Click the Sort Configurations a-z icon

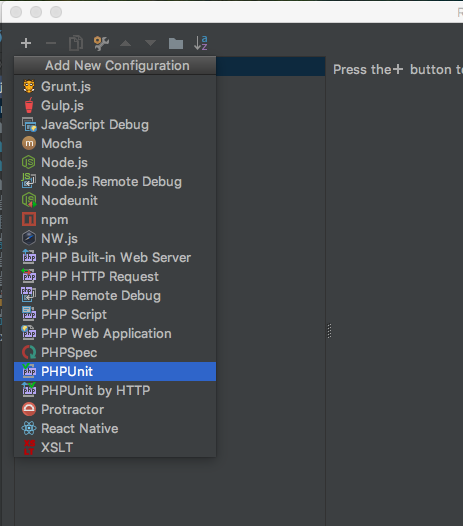[x=201, y=43]
